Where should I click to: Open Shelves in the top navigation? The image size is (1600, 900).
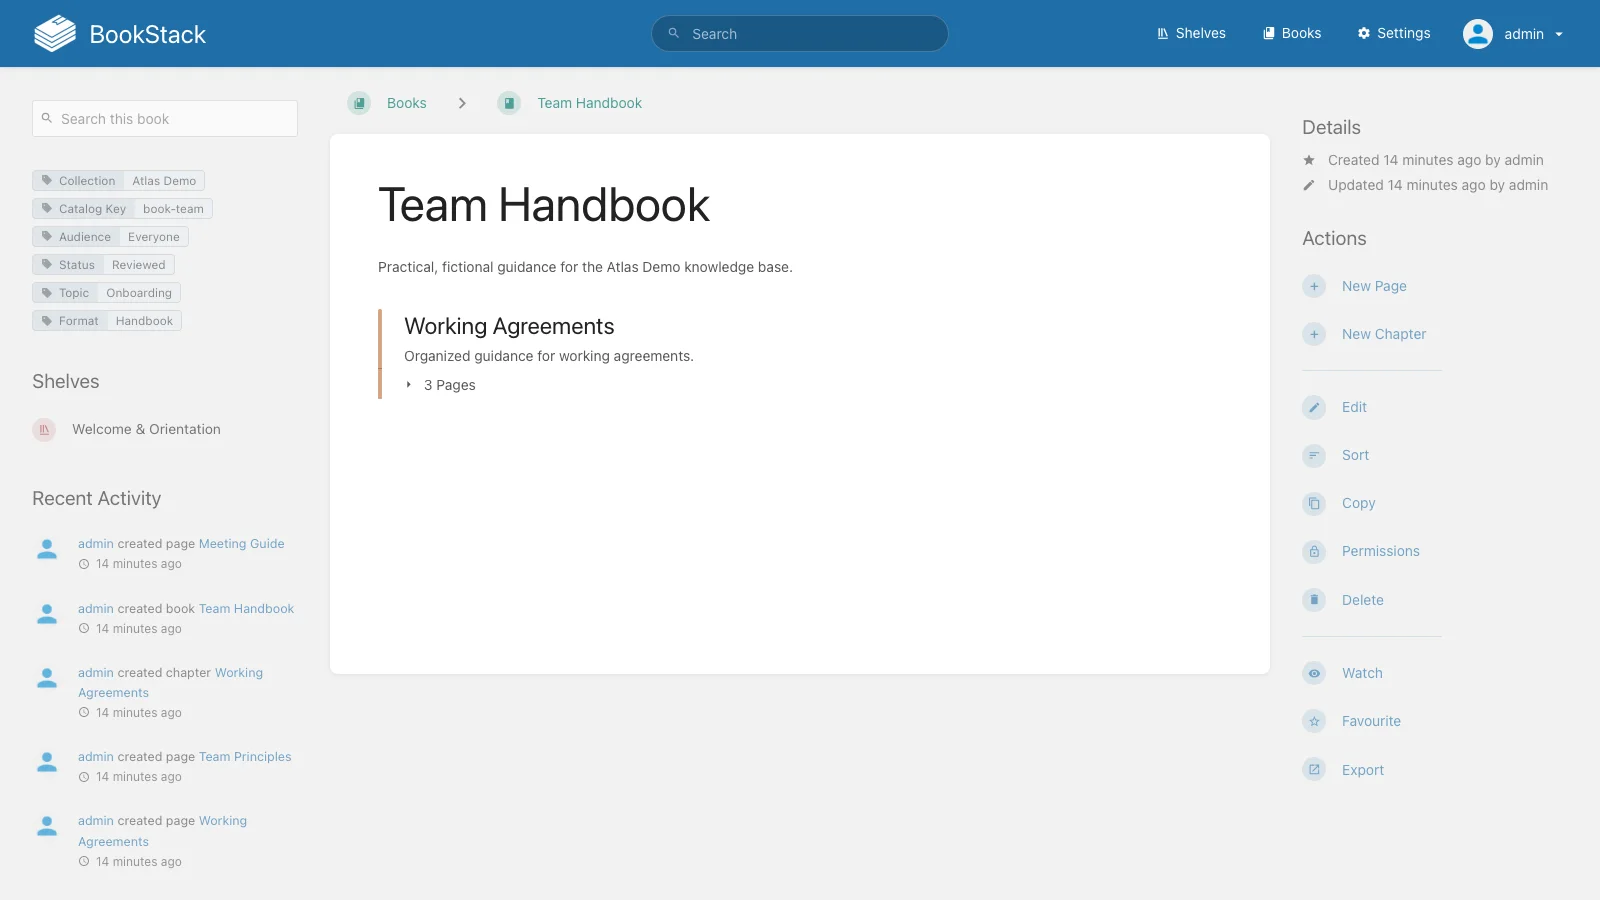pos(1191,33)
